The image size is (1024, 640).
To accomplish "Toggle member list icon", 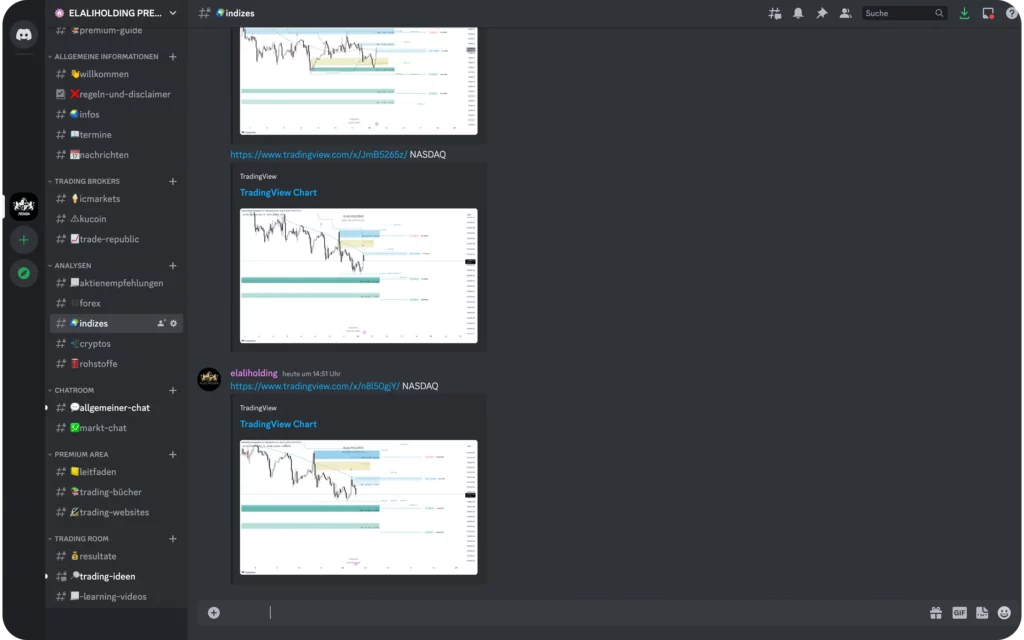I will tap(845, 13).
